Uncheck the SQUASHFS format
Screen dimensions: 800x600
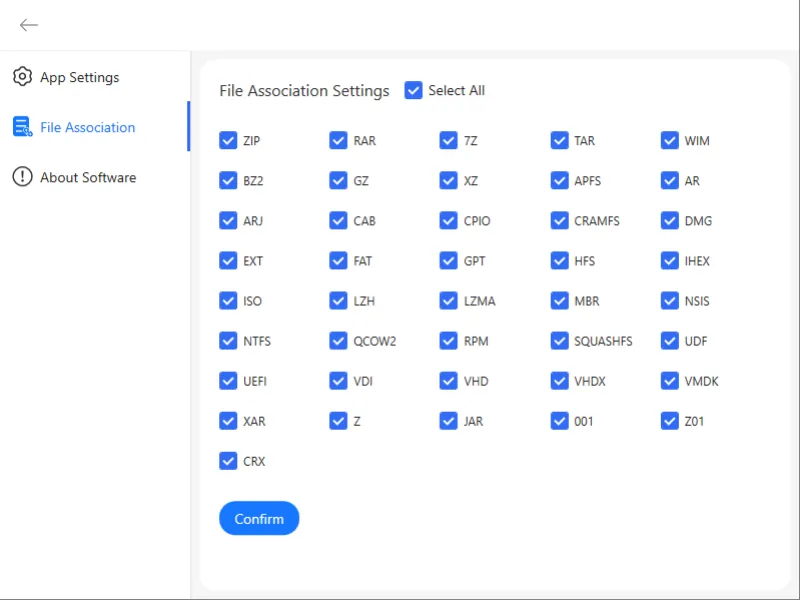click(560, 340)
